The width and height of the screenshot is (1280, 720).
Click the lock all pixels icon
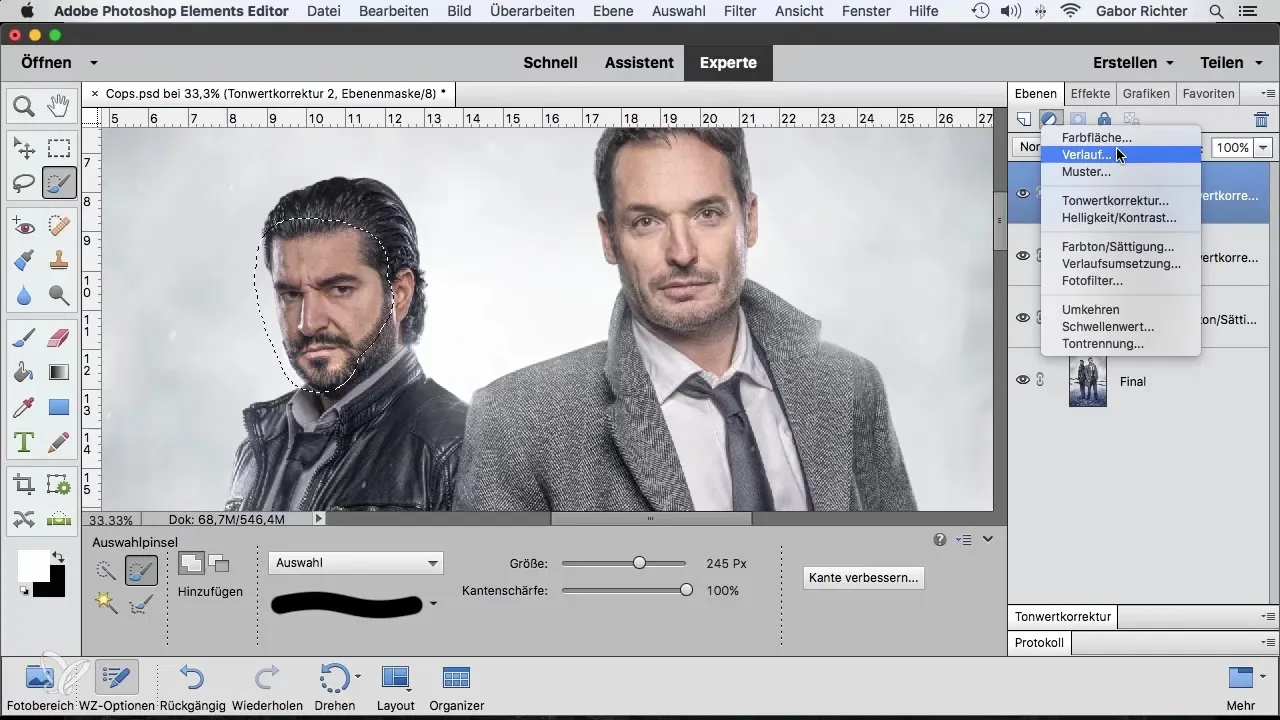click(1104, 120)
